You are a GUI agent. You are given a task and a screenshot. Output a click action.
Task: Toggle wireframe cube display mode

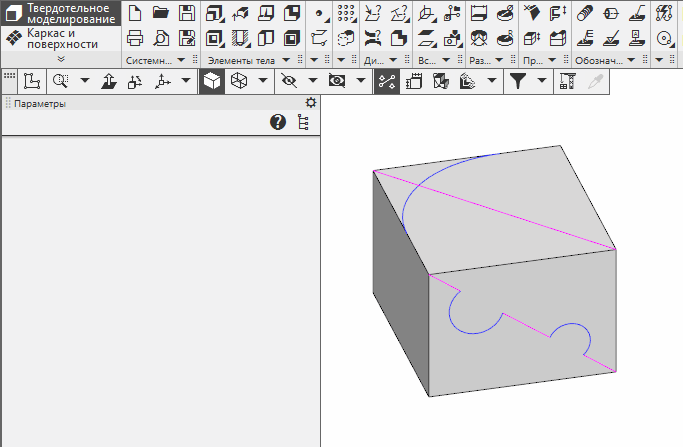(x=238, y=82)
